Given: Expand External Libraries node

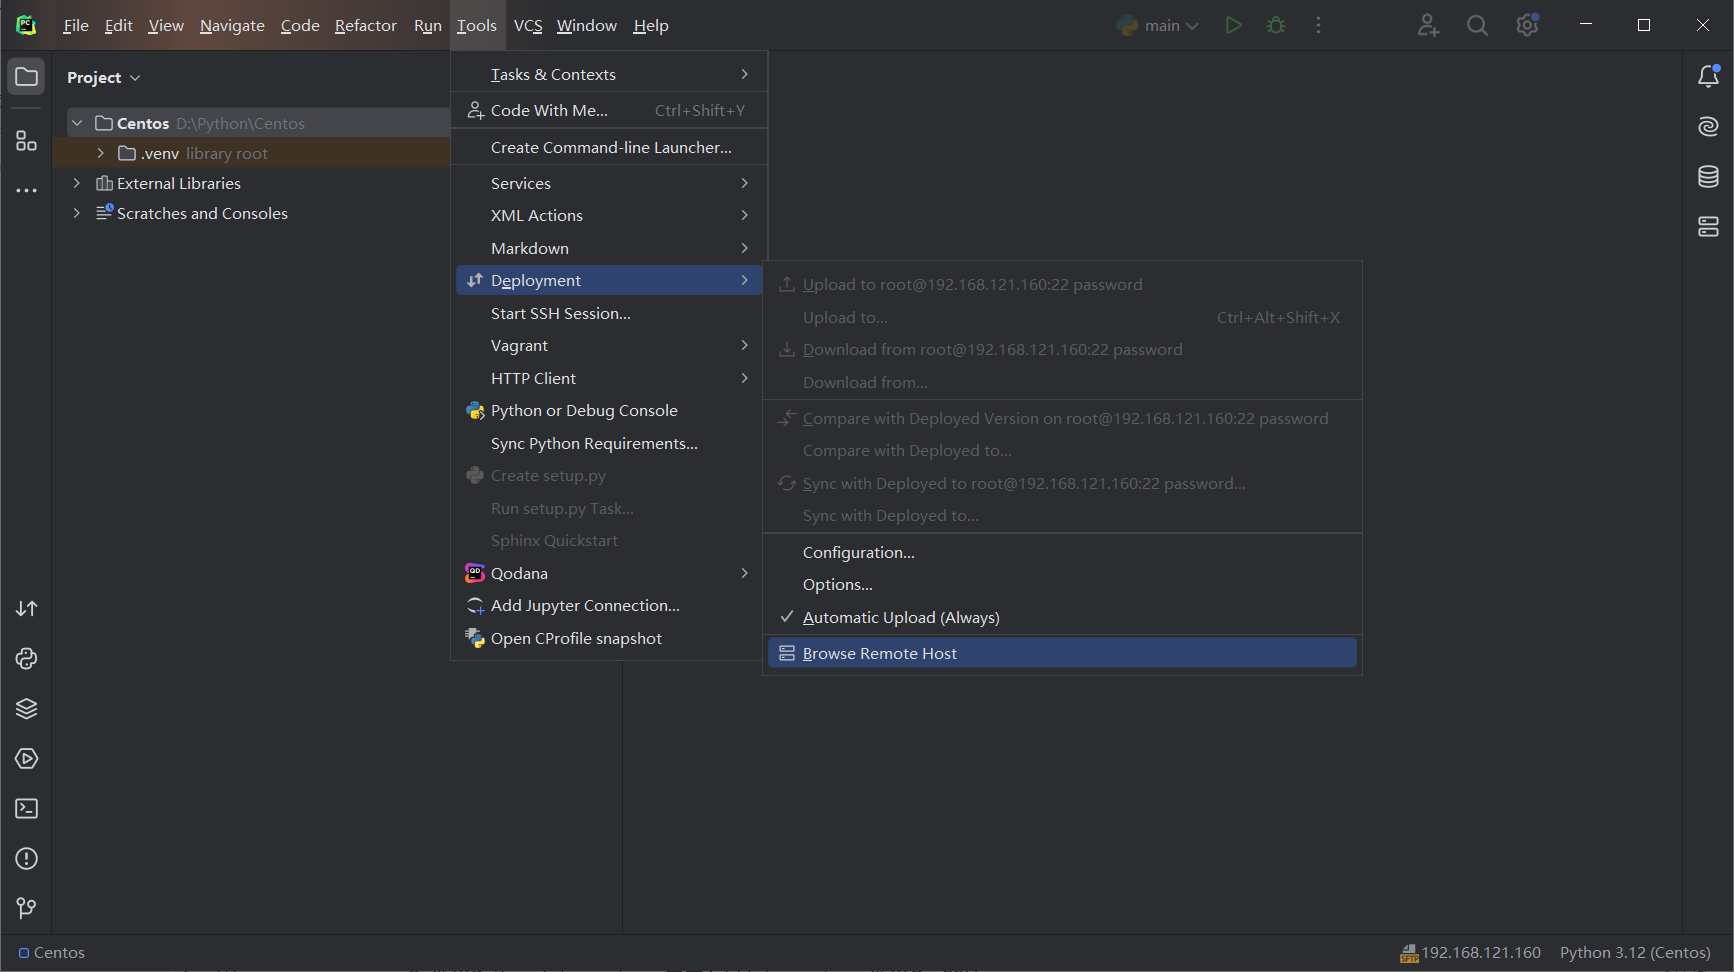Looking at the screenshot, I should (77, 183).
